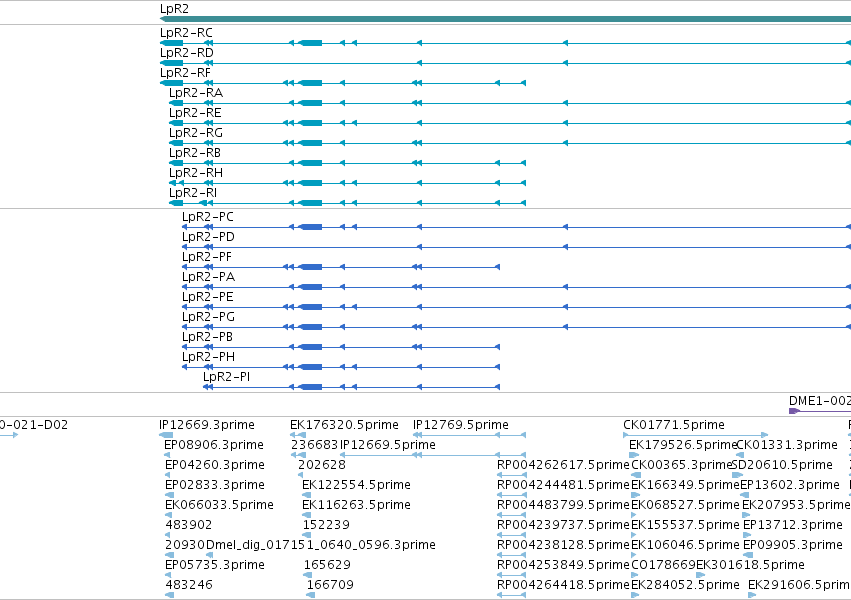This screenshot has height=600, width=851.
Task: Select the IP12769.5prime EST label
Action: tap(461, 425)
